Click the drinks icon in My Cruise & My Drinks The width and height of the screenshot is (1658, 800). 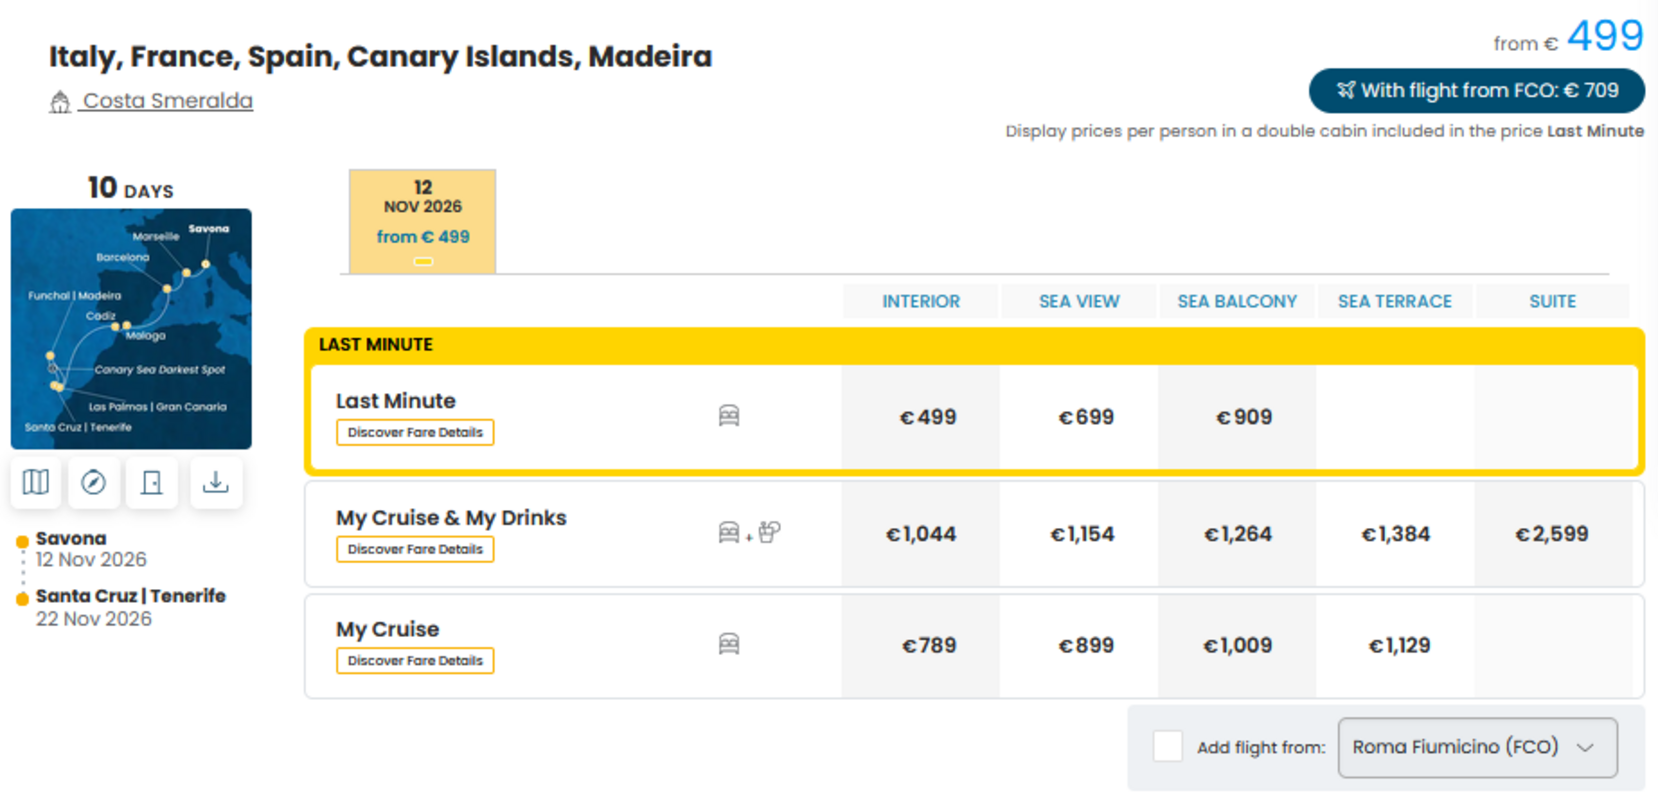point(769,532)
